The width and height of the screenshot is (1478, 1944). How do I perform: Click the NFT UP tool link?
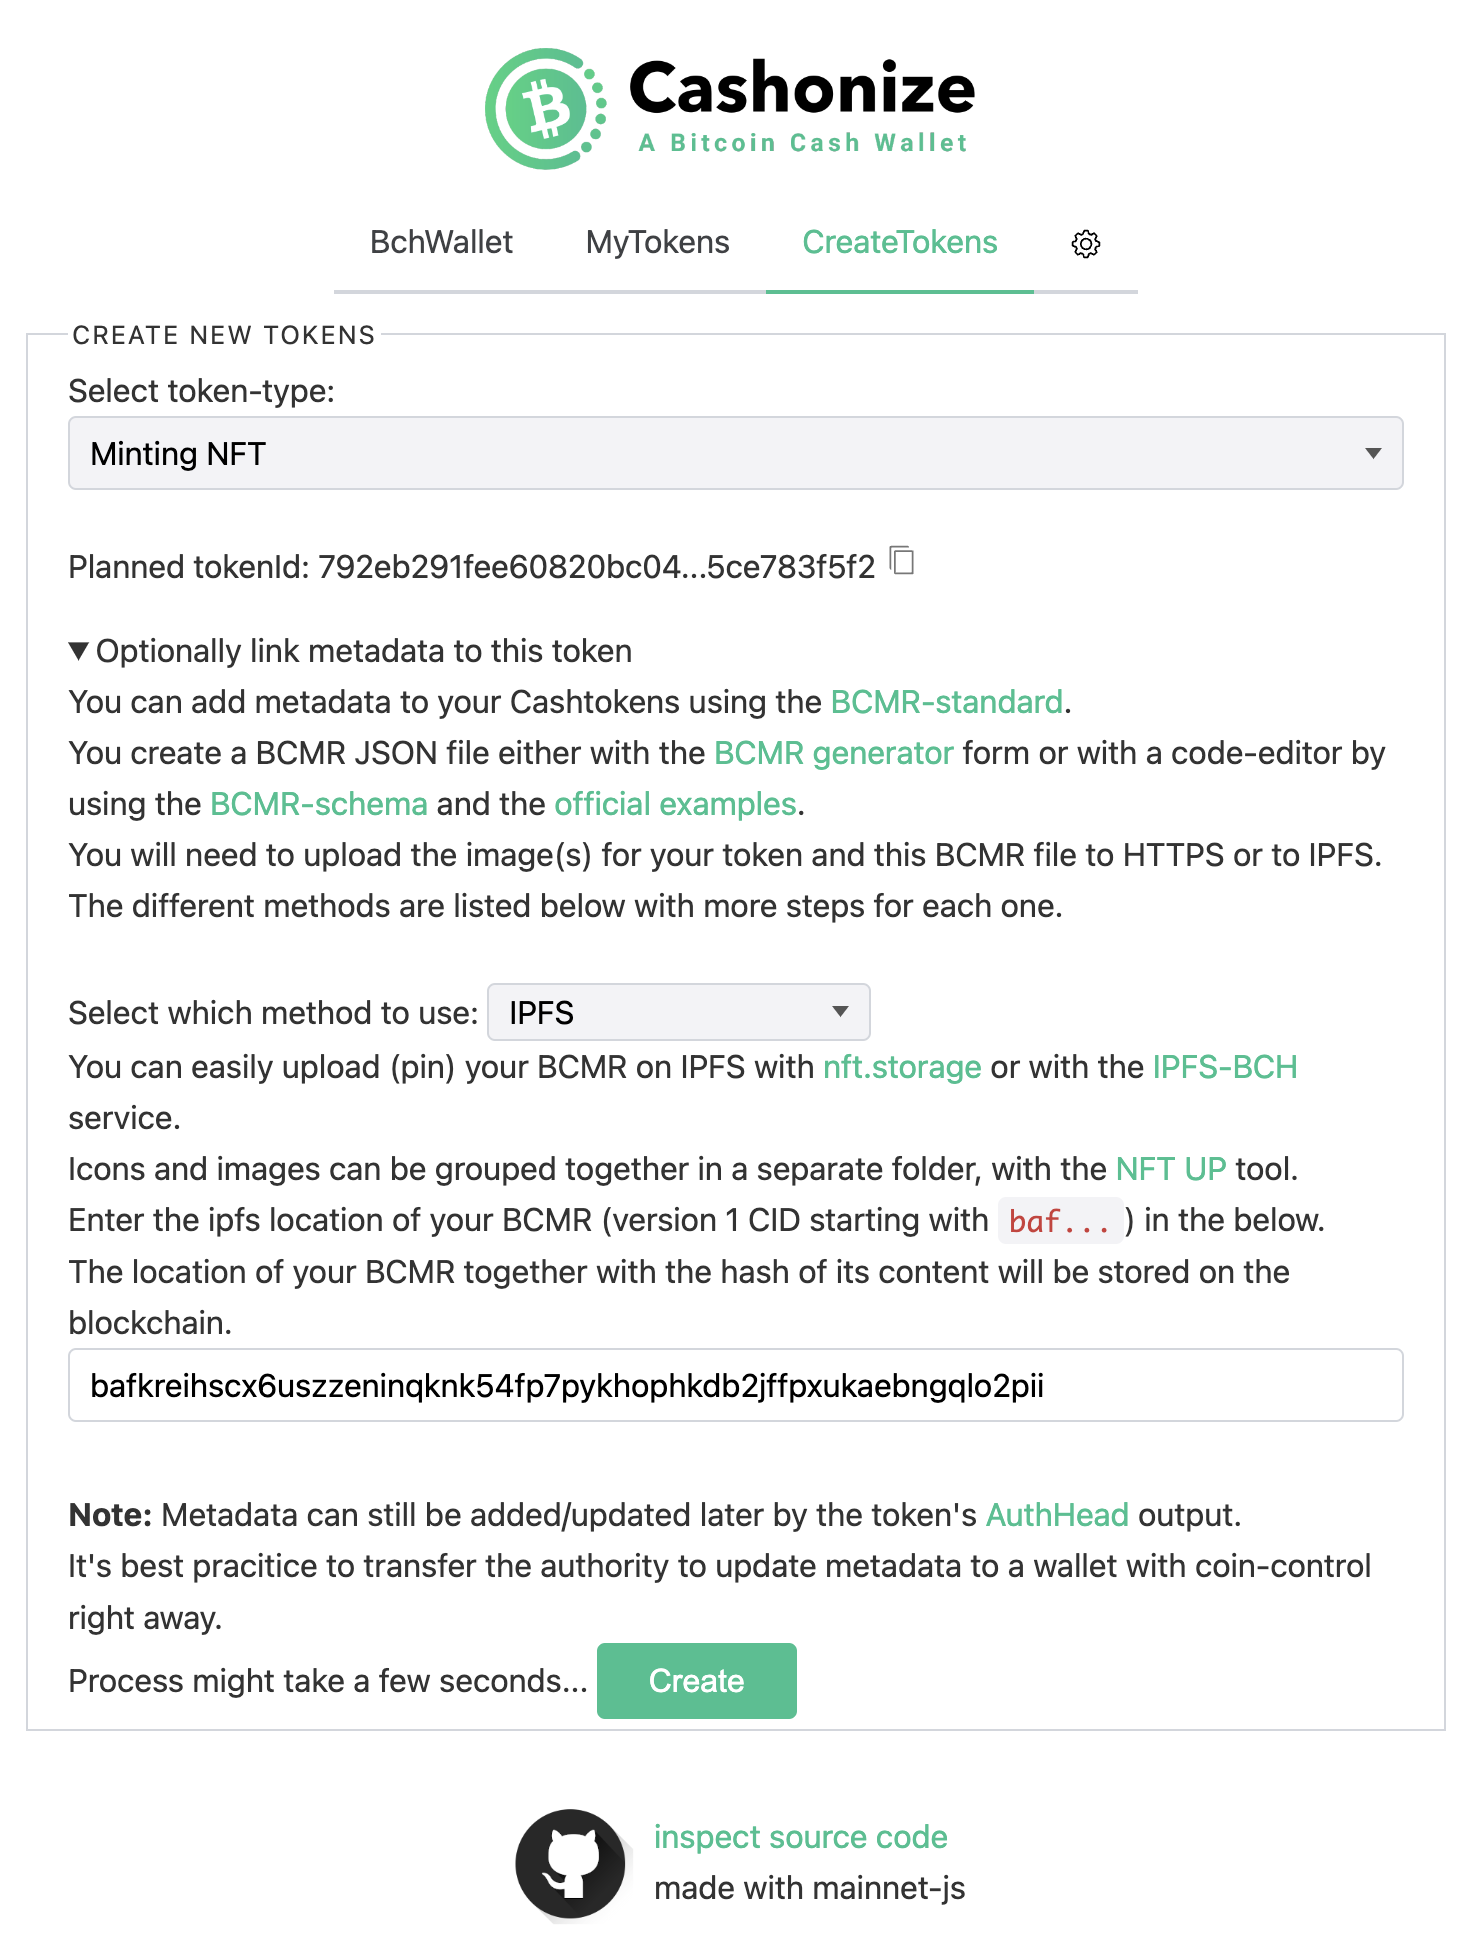point(1170,1169)
